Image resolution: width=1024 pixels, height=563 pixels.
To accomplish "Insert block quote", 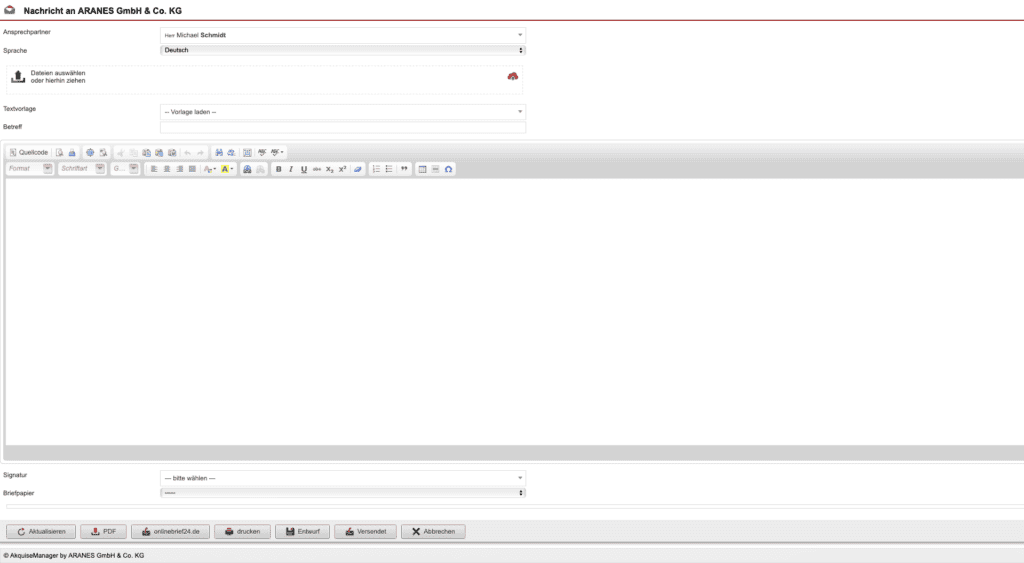I will click(x=404, y=169).
